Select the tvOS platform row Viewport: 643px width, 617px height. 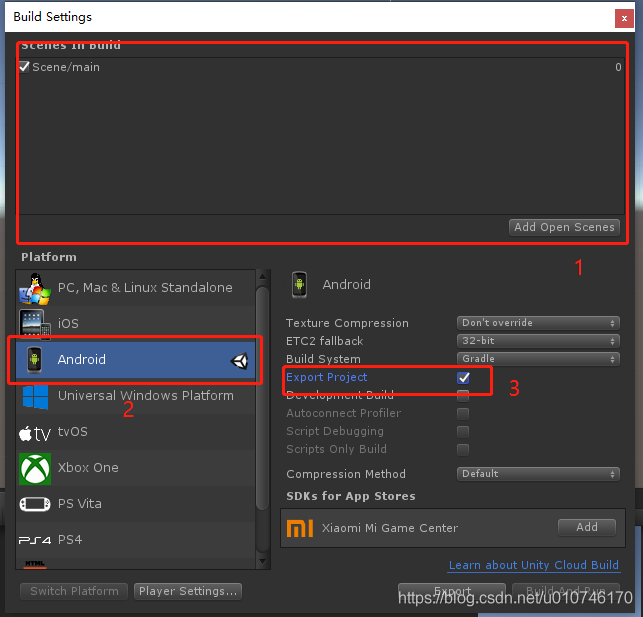pyautogui.click(x=136, y=432)
